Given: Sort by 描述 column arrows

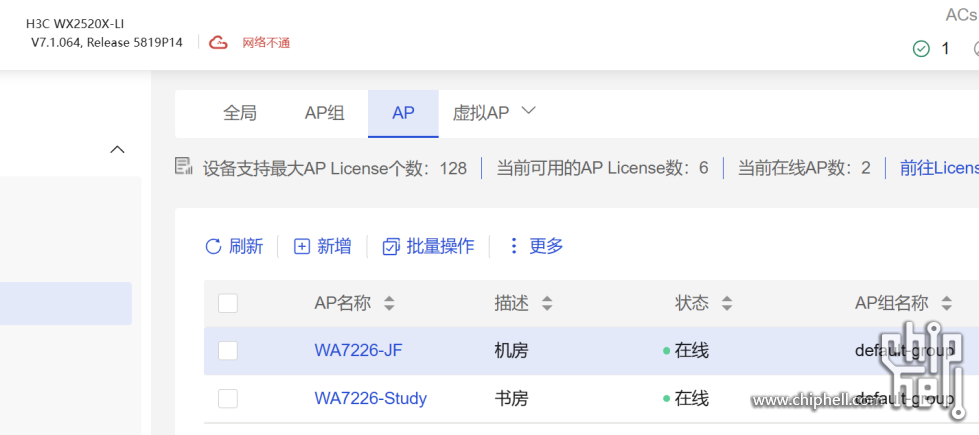Looking at the screenshot, I should click(x=547, y=303).
